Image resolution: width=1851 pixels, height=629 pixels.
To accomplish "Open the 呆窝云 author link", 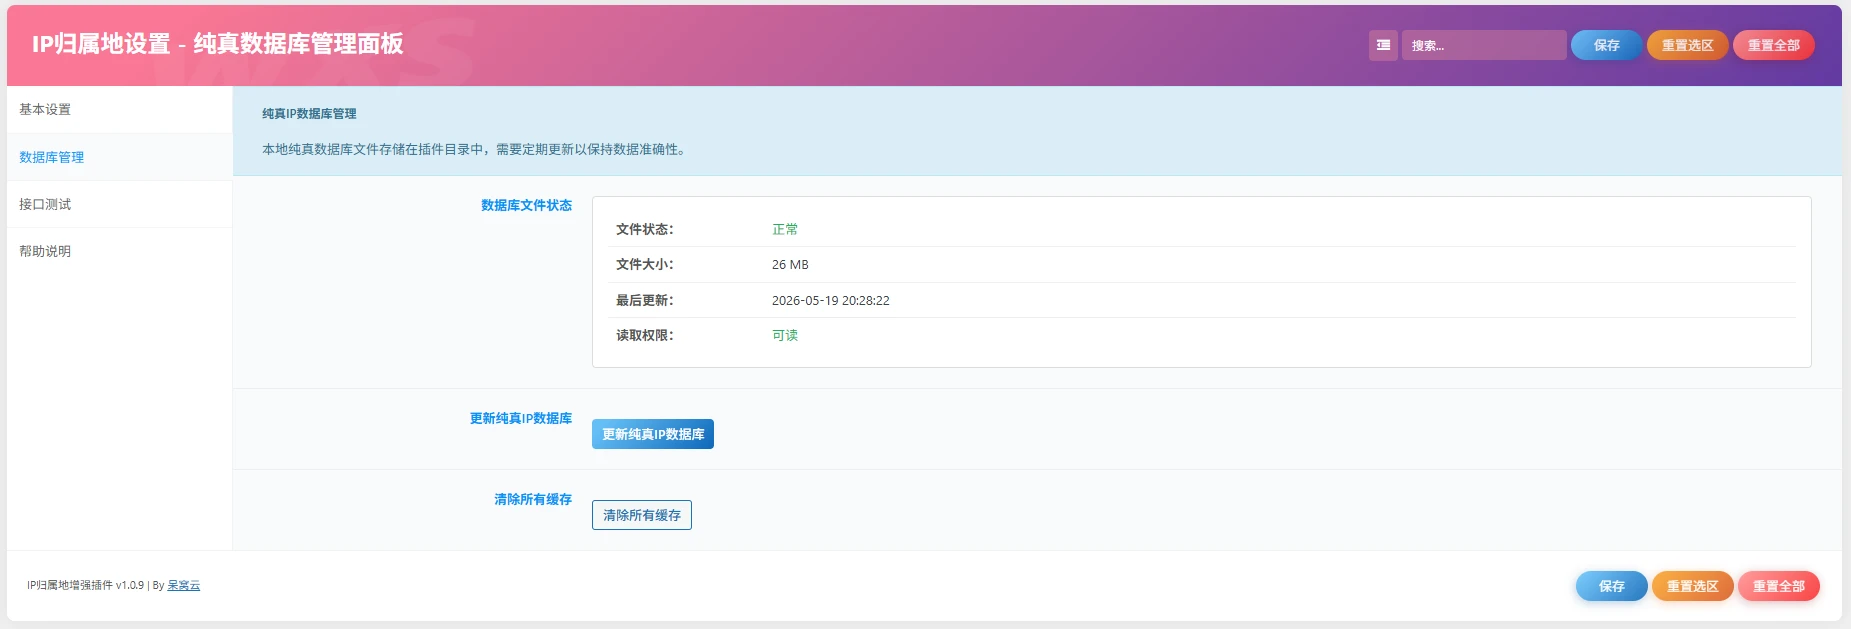I will [183, 585].
